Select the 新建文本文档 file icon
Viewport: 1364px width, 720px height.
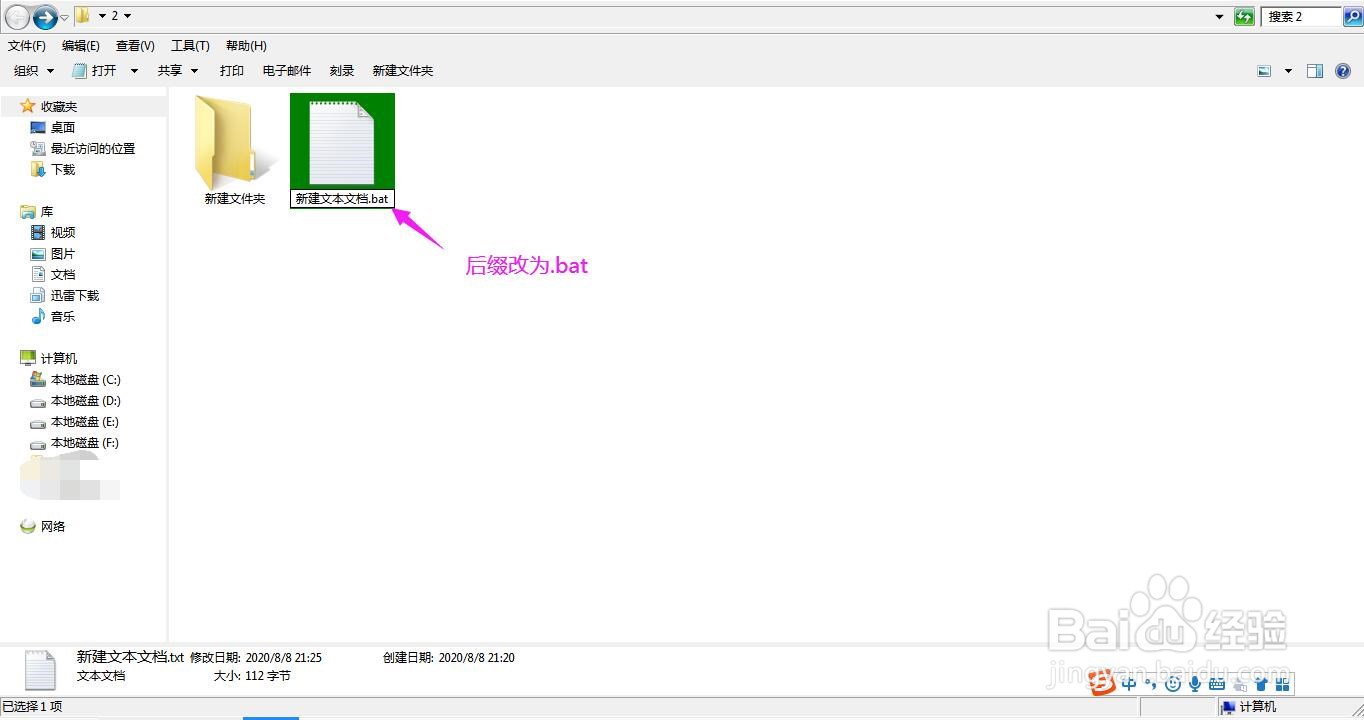point(342,142)
